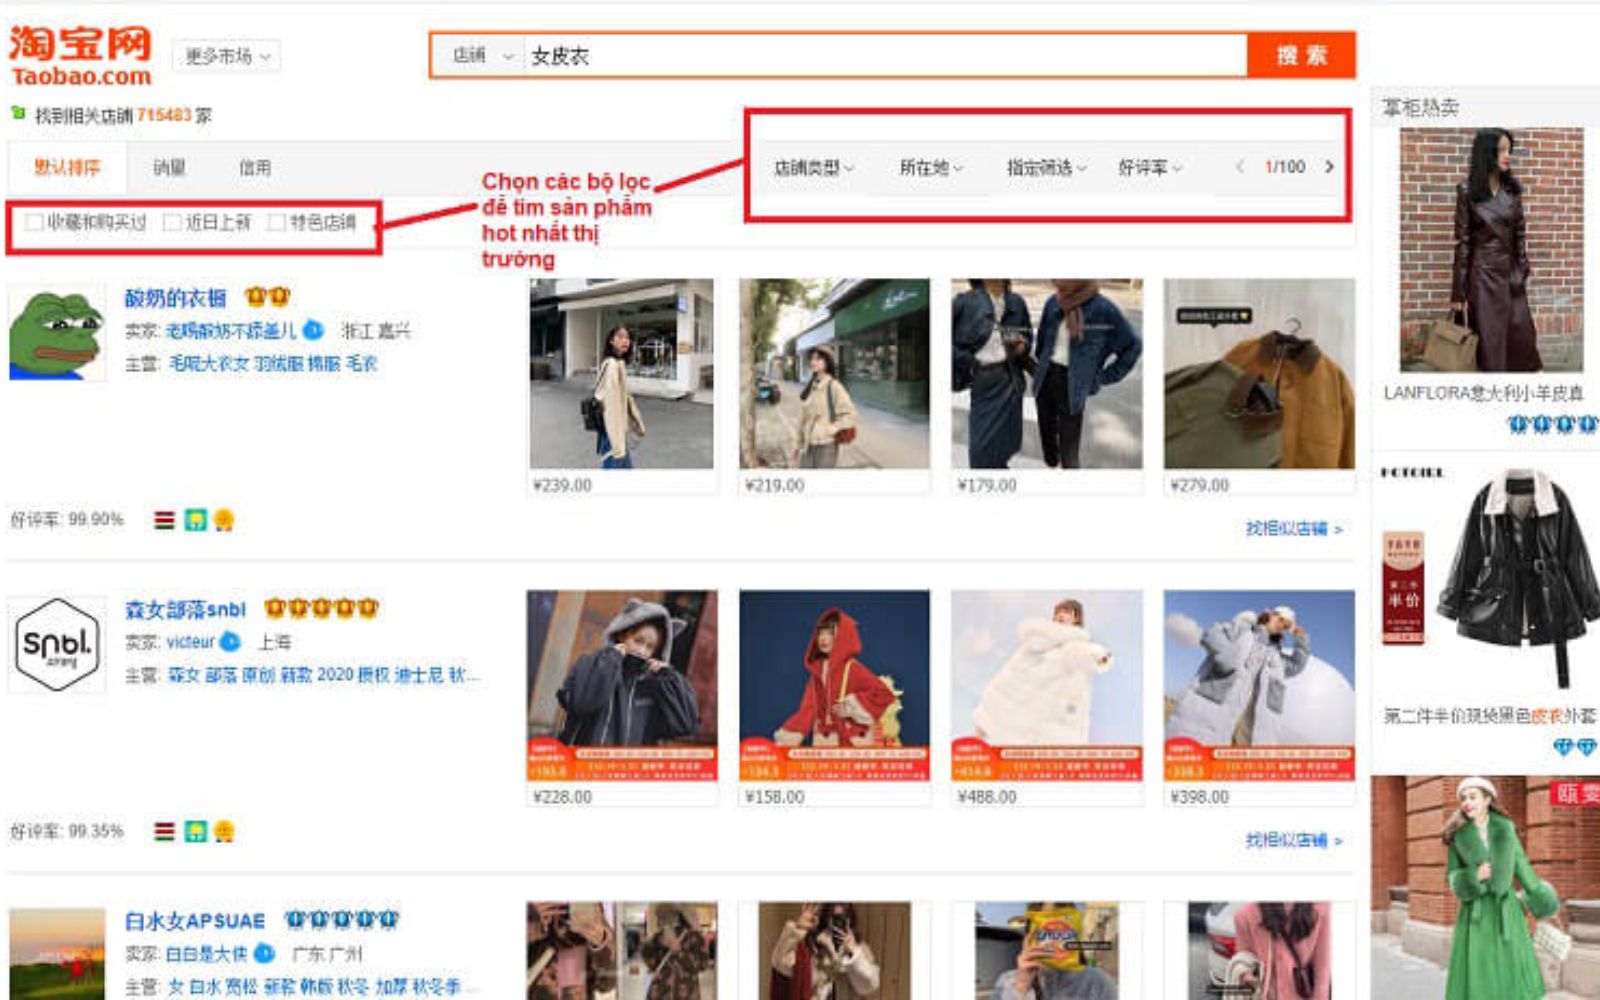Screen dimensions: 1600x1000
Task: Open the 白水女APSUAE shop link
Action: pyautogui.click(x=195, y=921)
